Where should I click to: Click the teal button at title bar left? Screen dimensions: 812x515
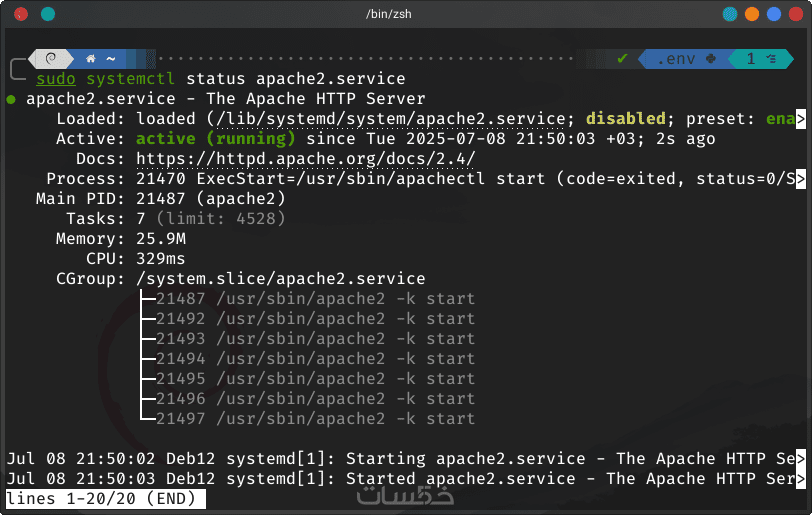[x=48, y=14]
